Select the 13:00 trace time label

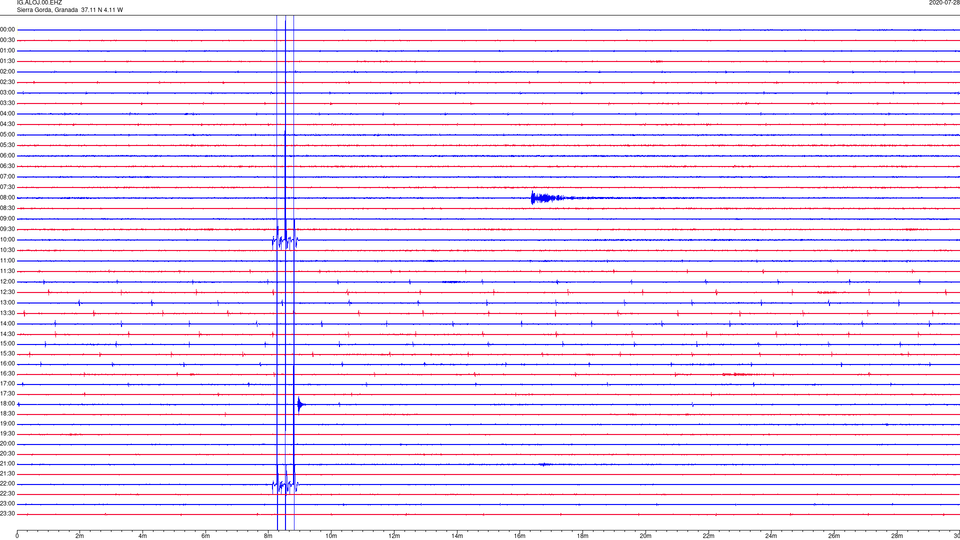[x=8, y=302]
